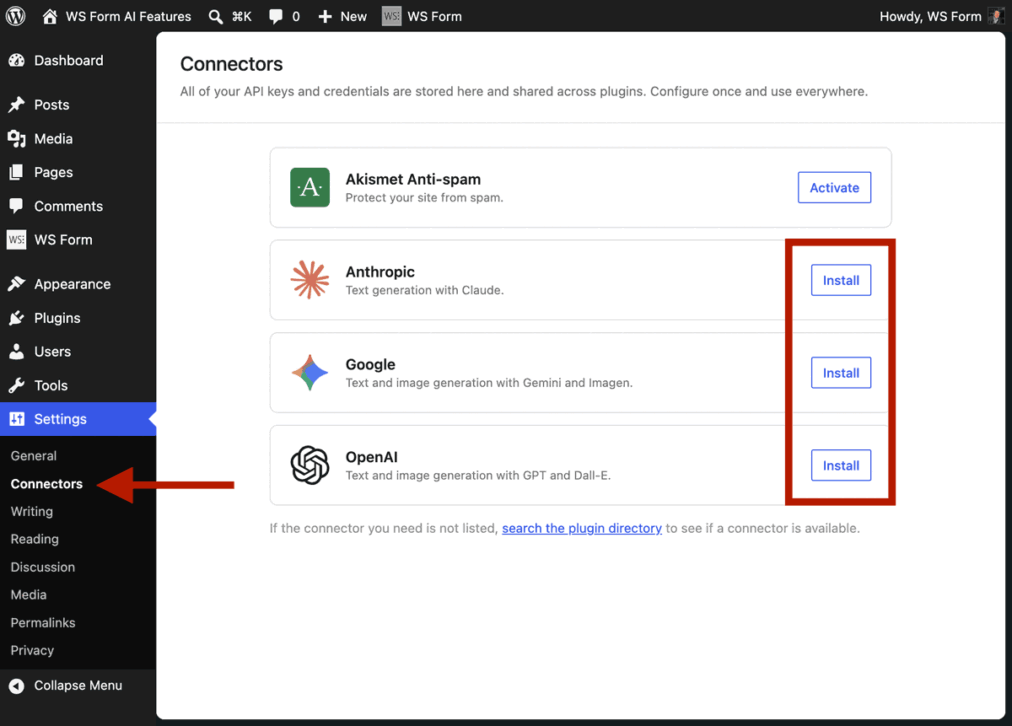
Task: Open the comments bubble in admin bar
Action: (x=276, y=17)
